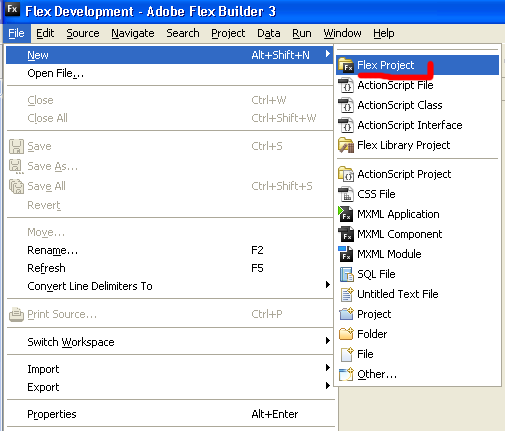The width and height of the screenshot is (505, 431).
Task: Click the ActionScript Project icon
Action: tap(346, 174)
